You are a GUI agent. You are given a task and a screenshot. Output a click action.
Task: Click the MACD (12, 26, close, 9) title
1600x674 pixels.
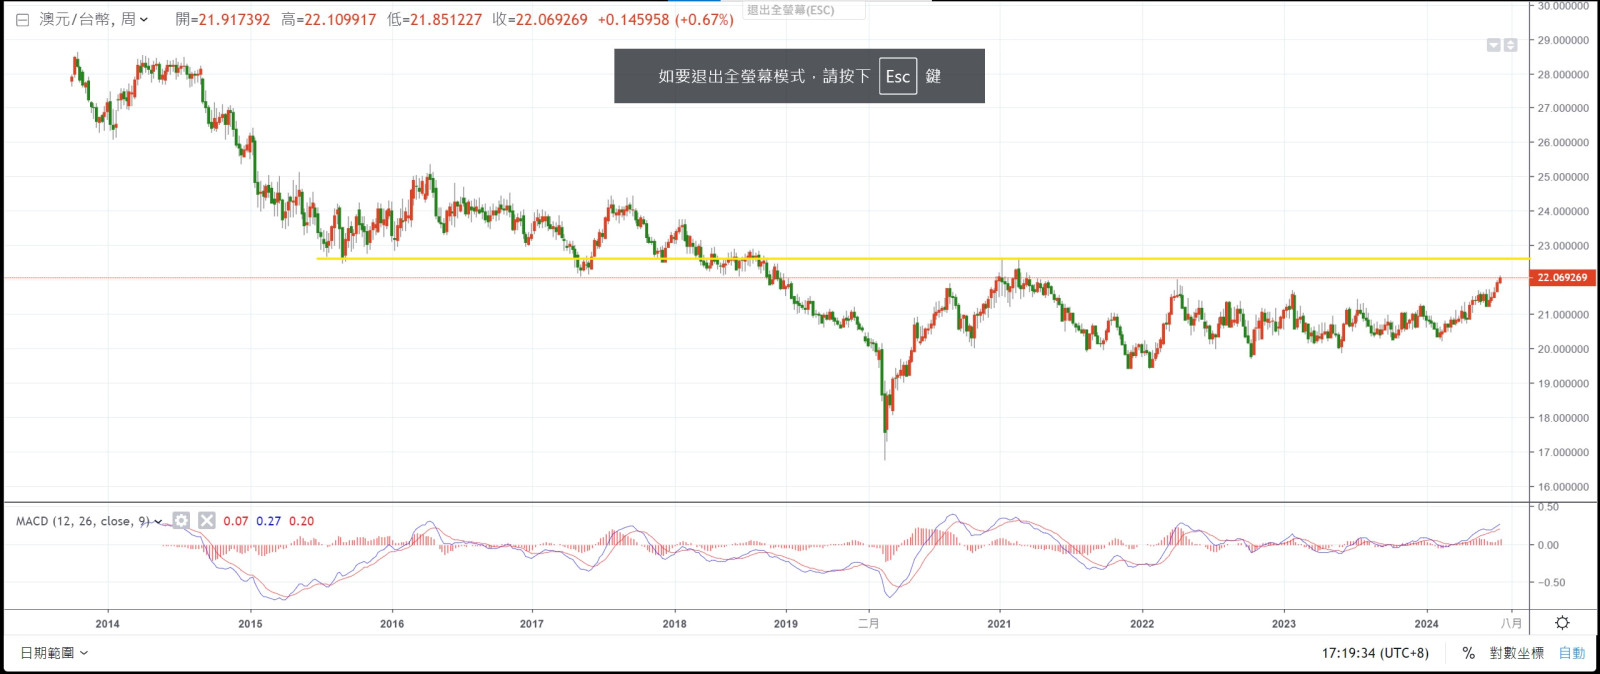82,521
